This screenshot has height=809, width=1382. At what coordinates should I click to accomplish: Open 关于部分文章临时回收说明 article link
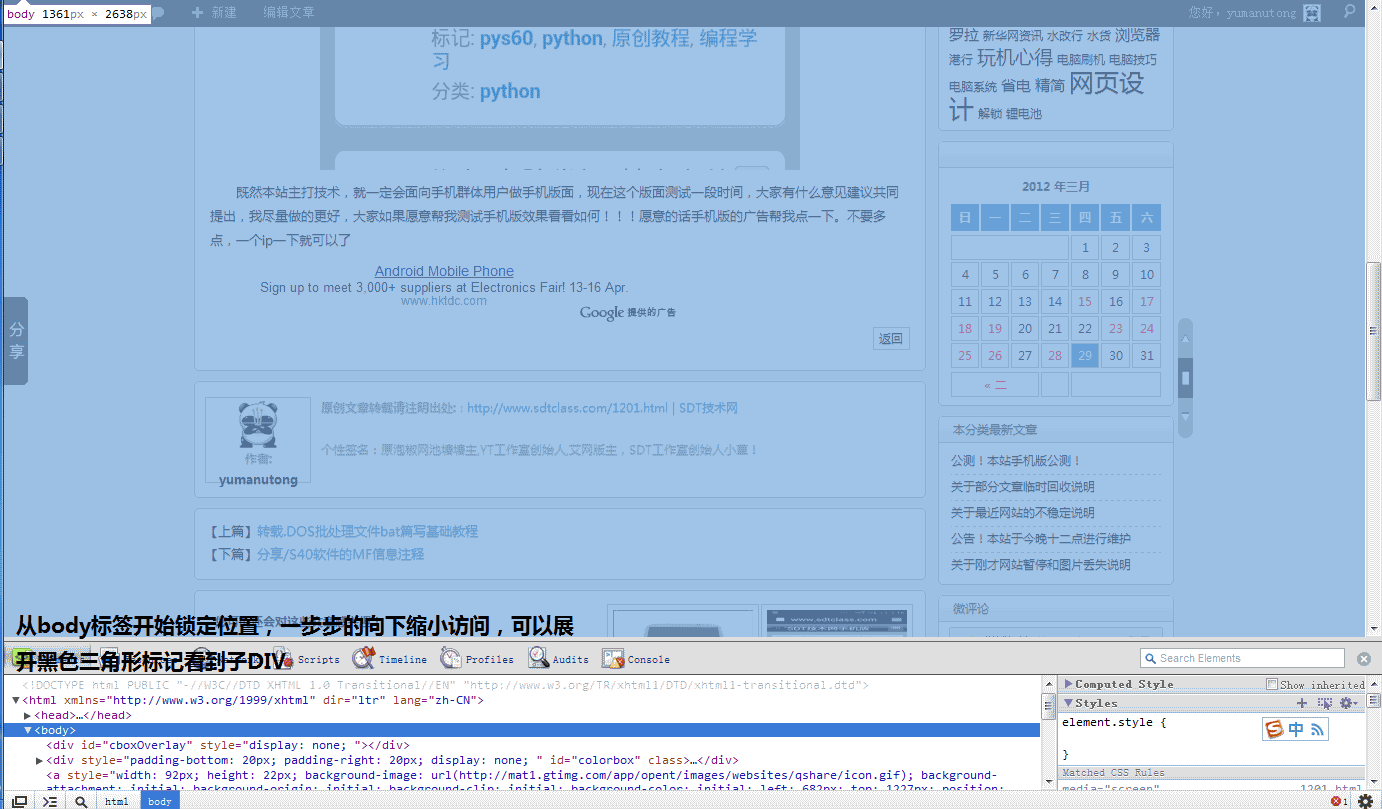click(x=1022, y=486)
